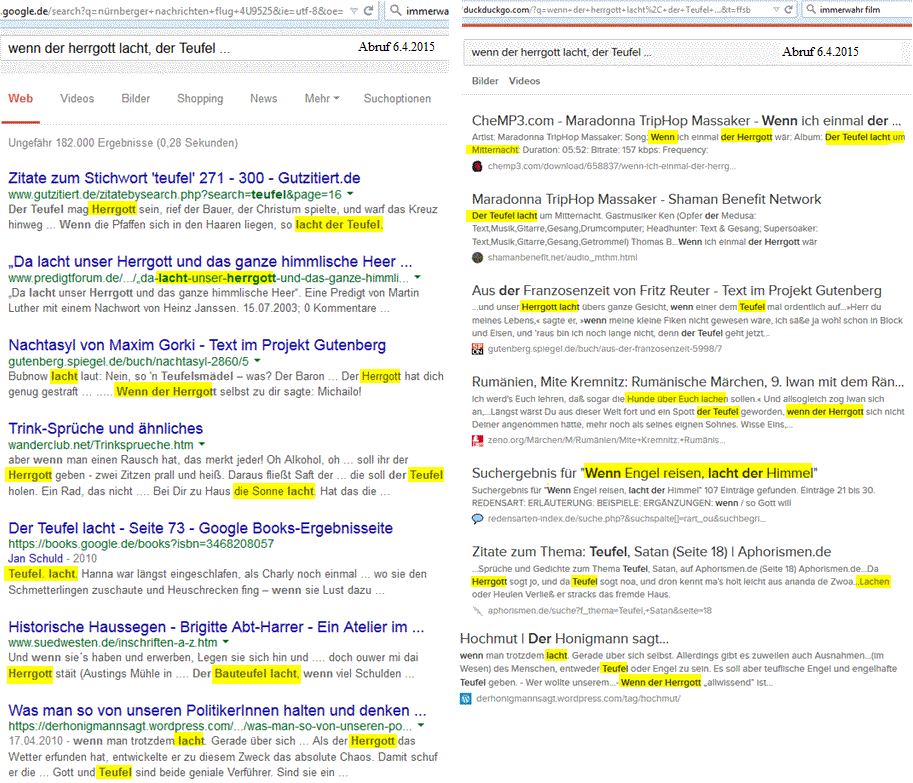Click chemp3.com/download URL text
The height and width of the screenshot is (783, 913).
point(611,166)
